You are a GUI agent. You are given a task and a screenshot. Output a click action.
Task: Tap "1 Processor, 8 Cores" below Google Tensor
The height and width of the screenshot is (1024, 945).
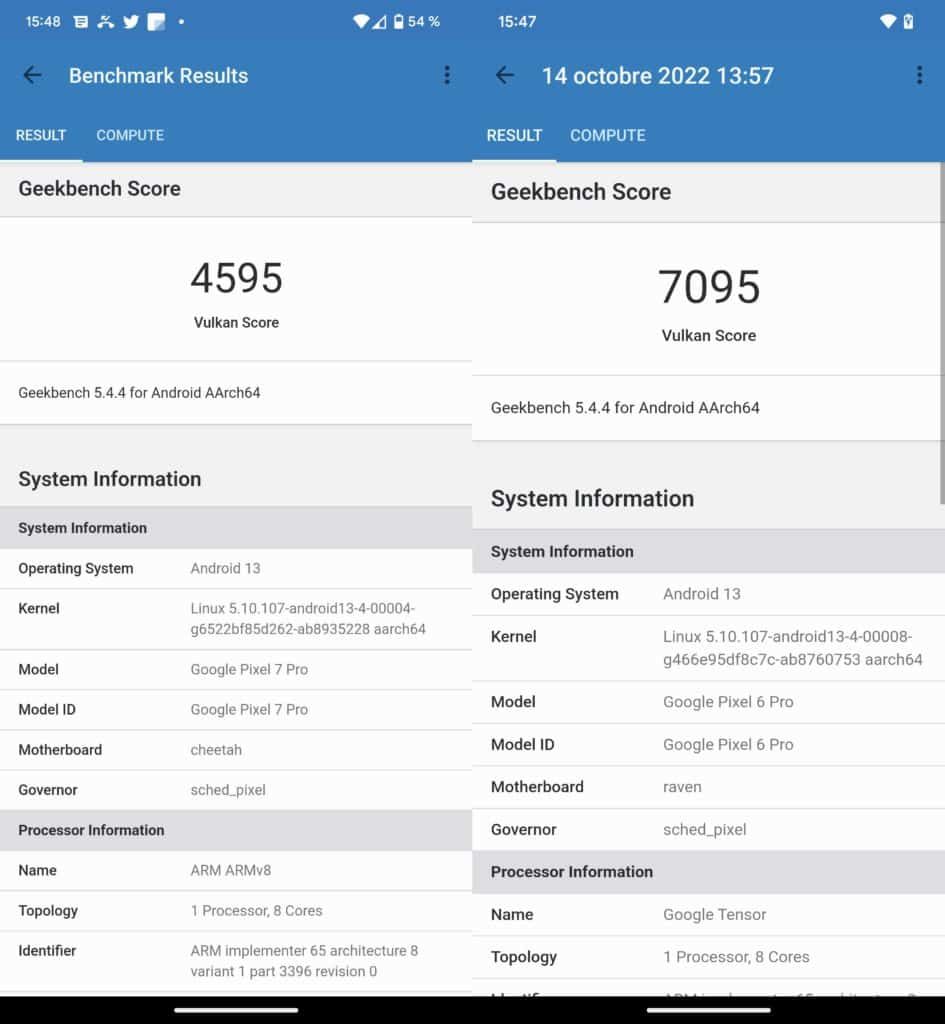click(736, 957)
